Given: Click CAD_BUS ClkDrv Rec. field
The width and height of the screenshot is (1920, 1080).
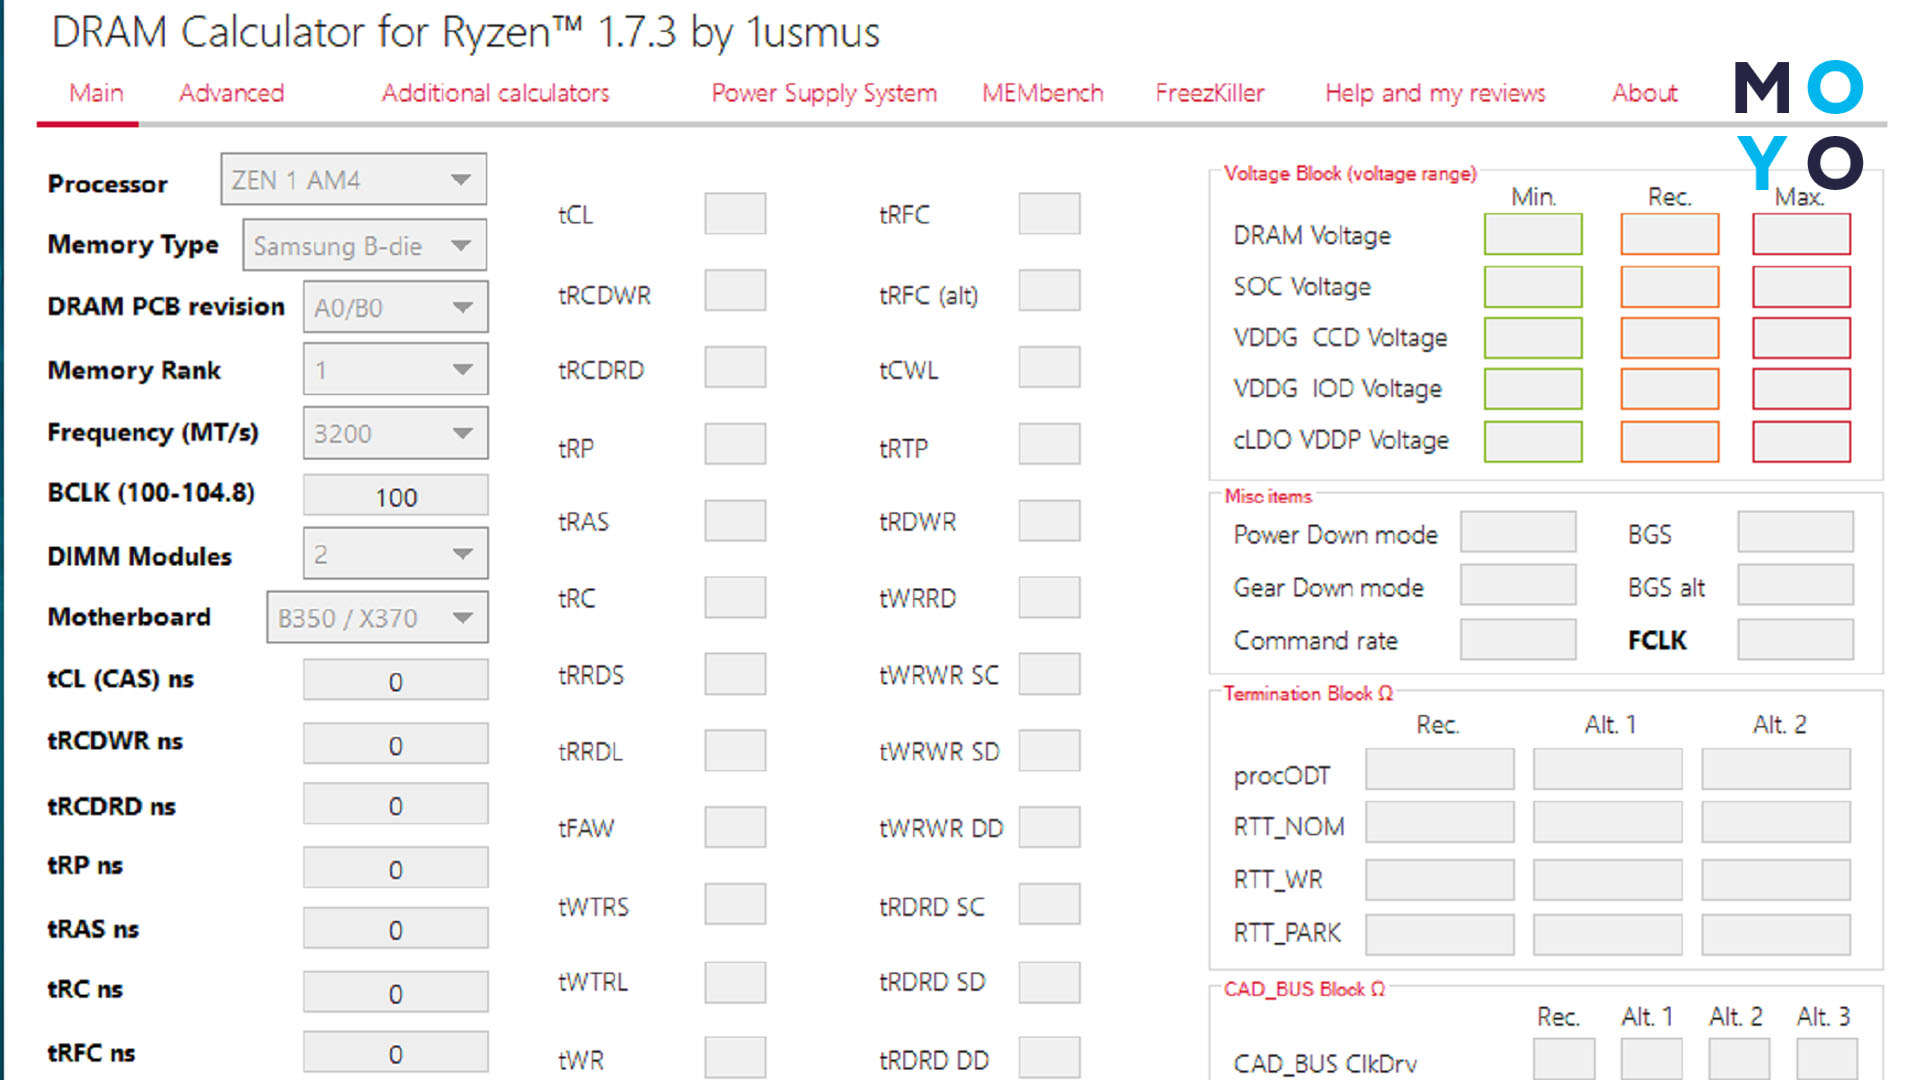Looking at the screenshot, I should pyautogui.click(x=1564, y=1058).
